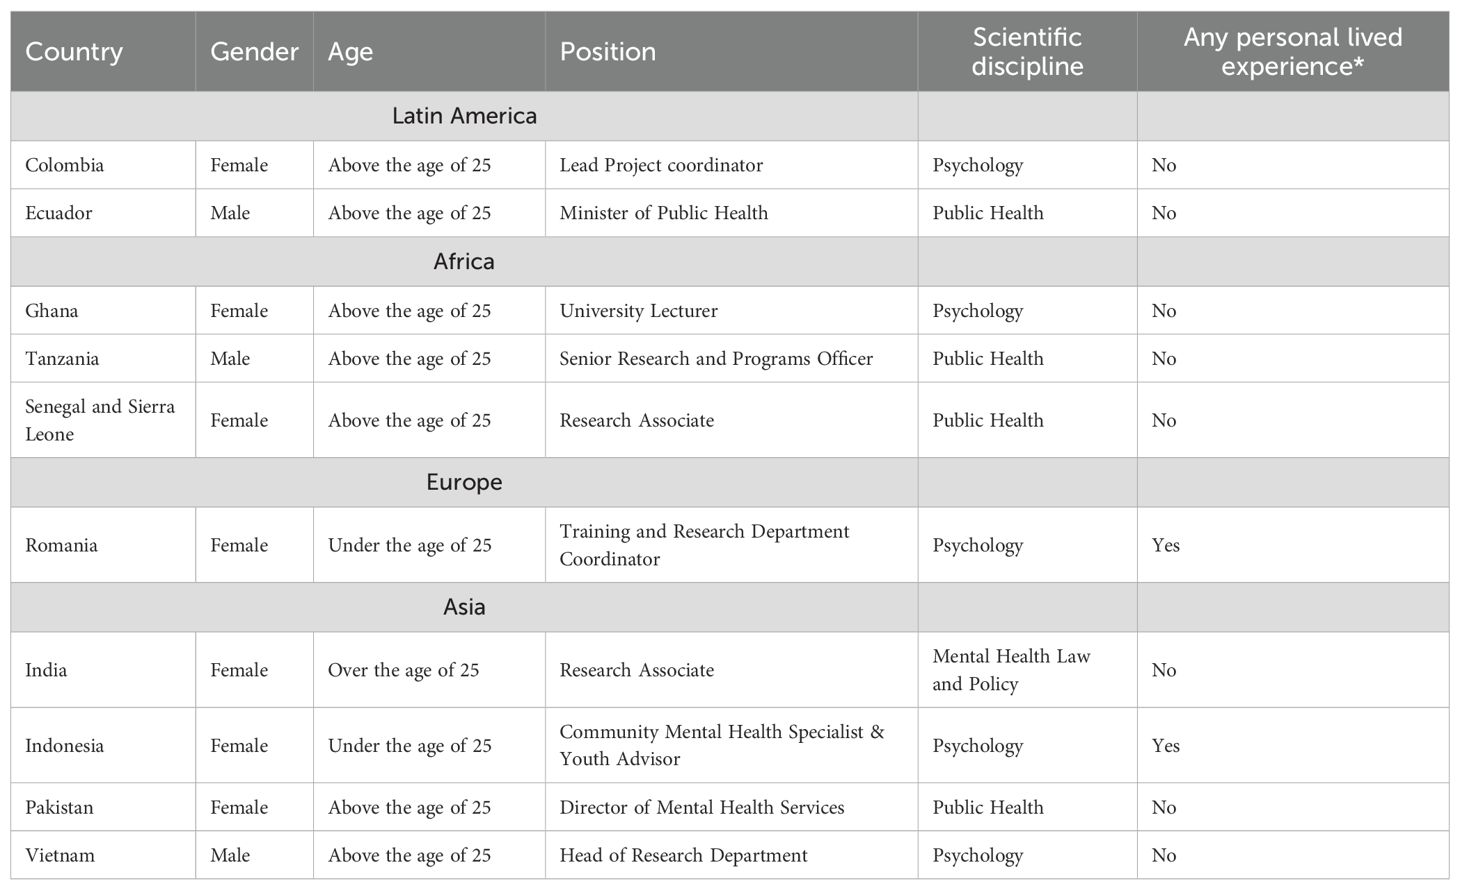Click Senior Research and Programs Officer cell
1460x890 pixels.
(x=716, y=359)
